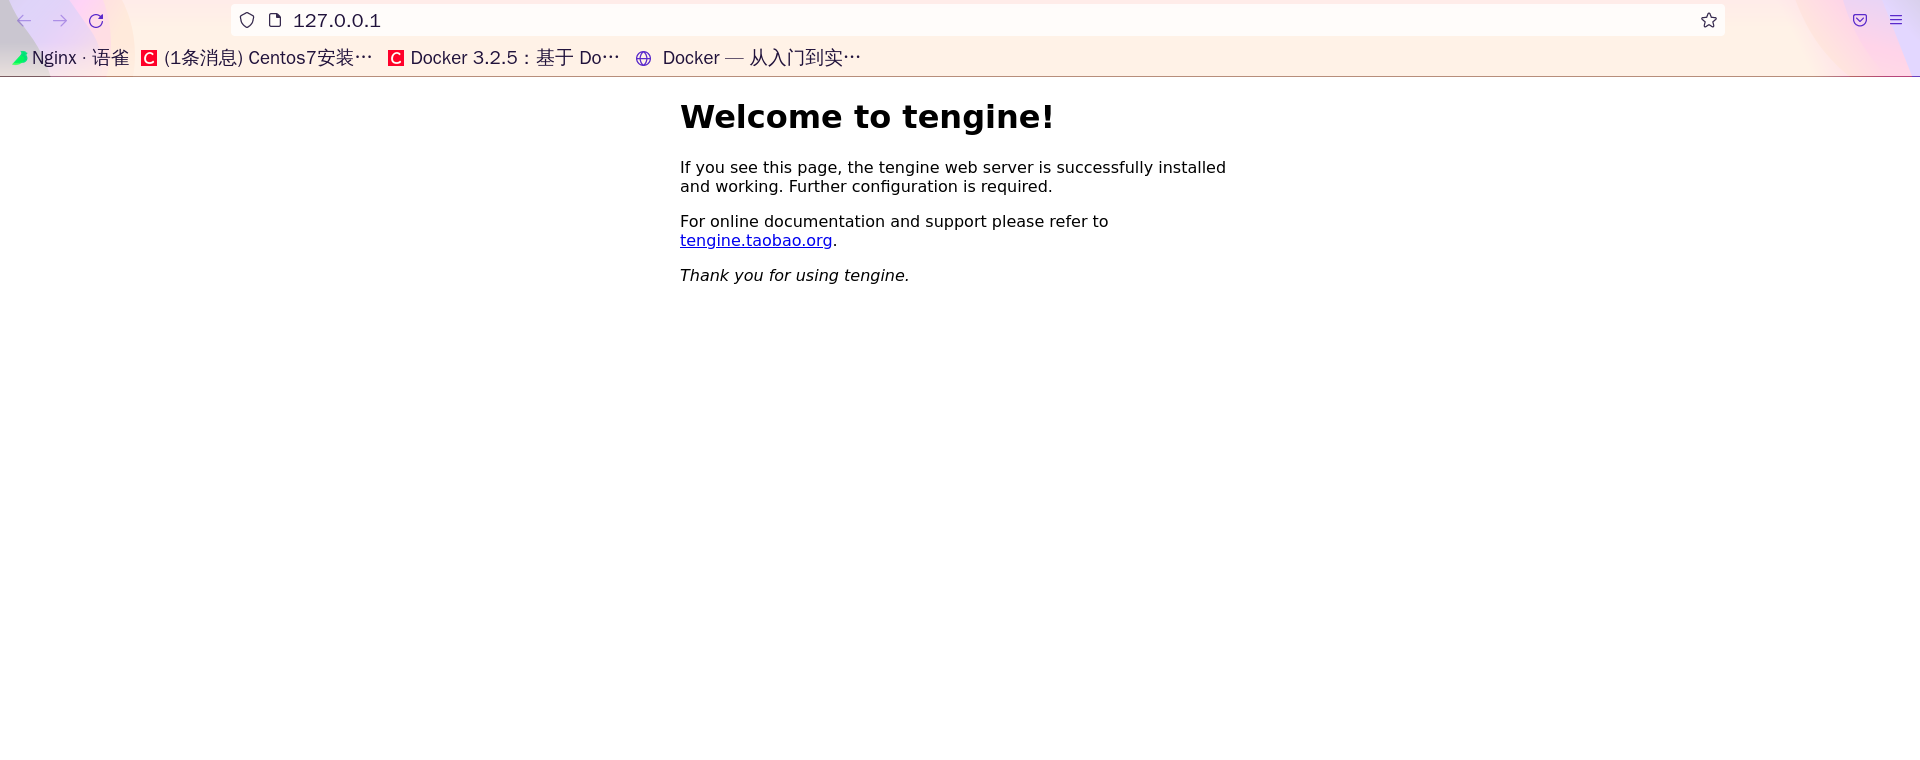
Task: Click the Welcome to tengine! heading
Action: click(867, 117)
